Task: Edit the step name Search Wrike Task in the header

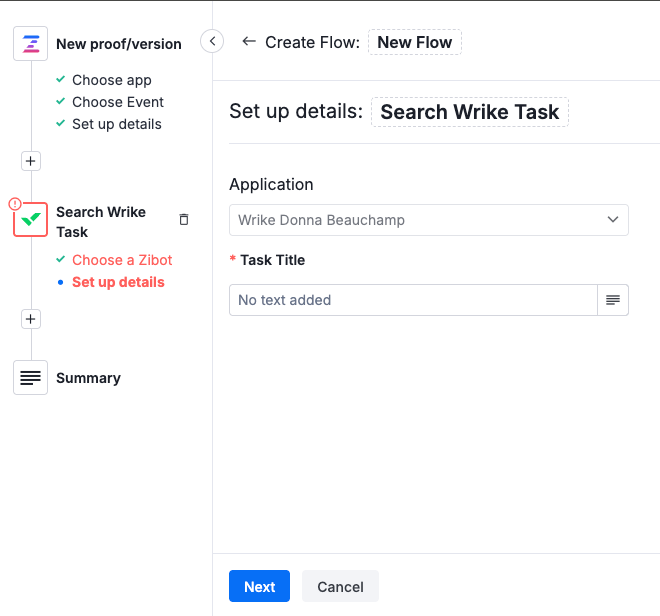Action: pos(470,112)
